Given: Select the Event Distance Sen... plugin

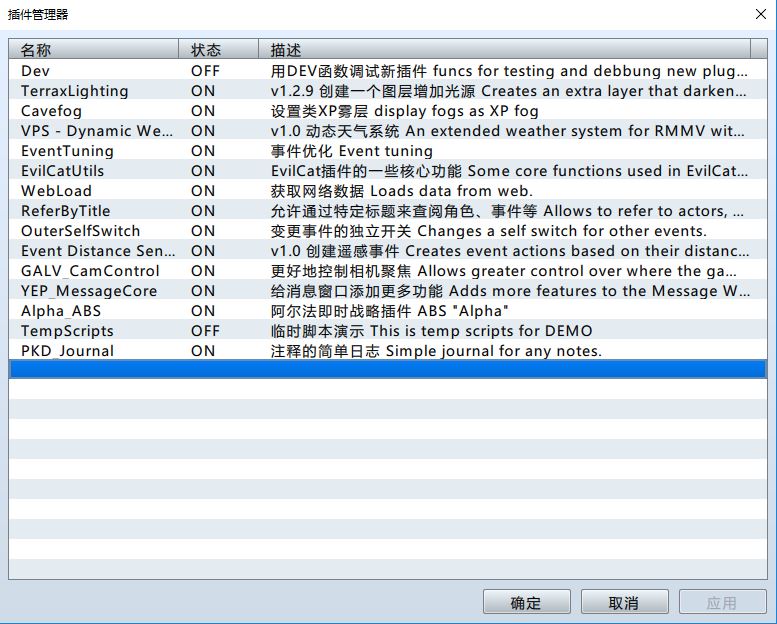Looking at the screenshot, I should [x=98, y=251].
